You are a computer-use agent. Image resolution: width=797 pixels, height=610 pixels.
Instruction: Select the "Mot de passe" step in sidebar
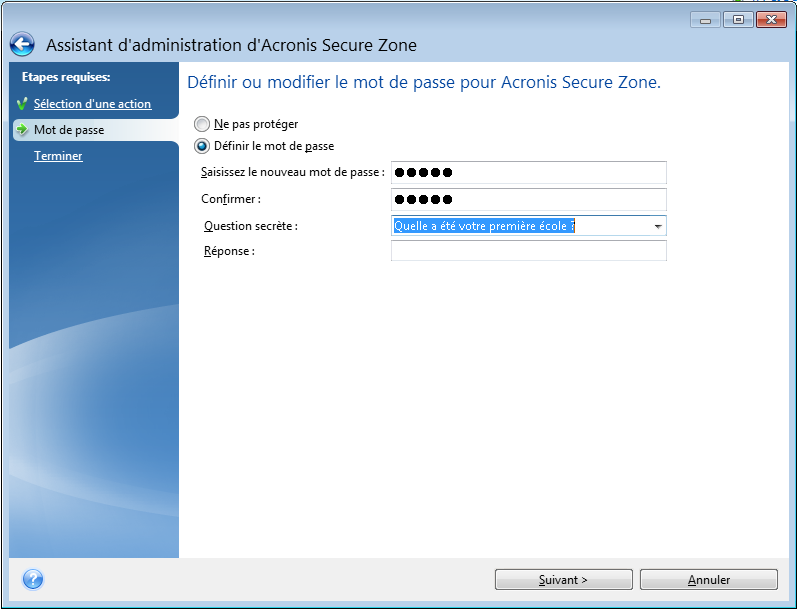(x=69, y=130)
